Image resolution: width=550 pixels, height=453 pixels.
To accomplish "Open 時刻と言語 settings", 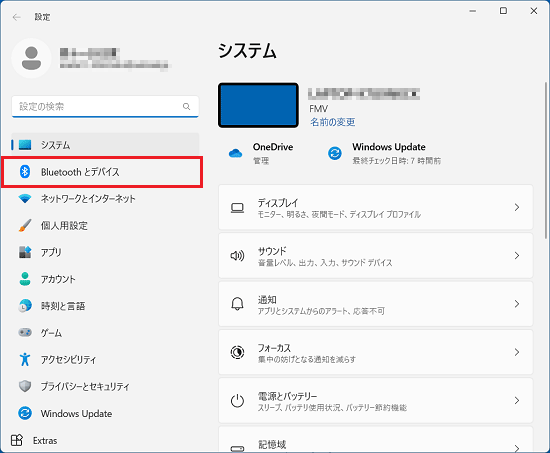I will [105, 306].
